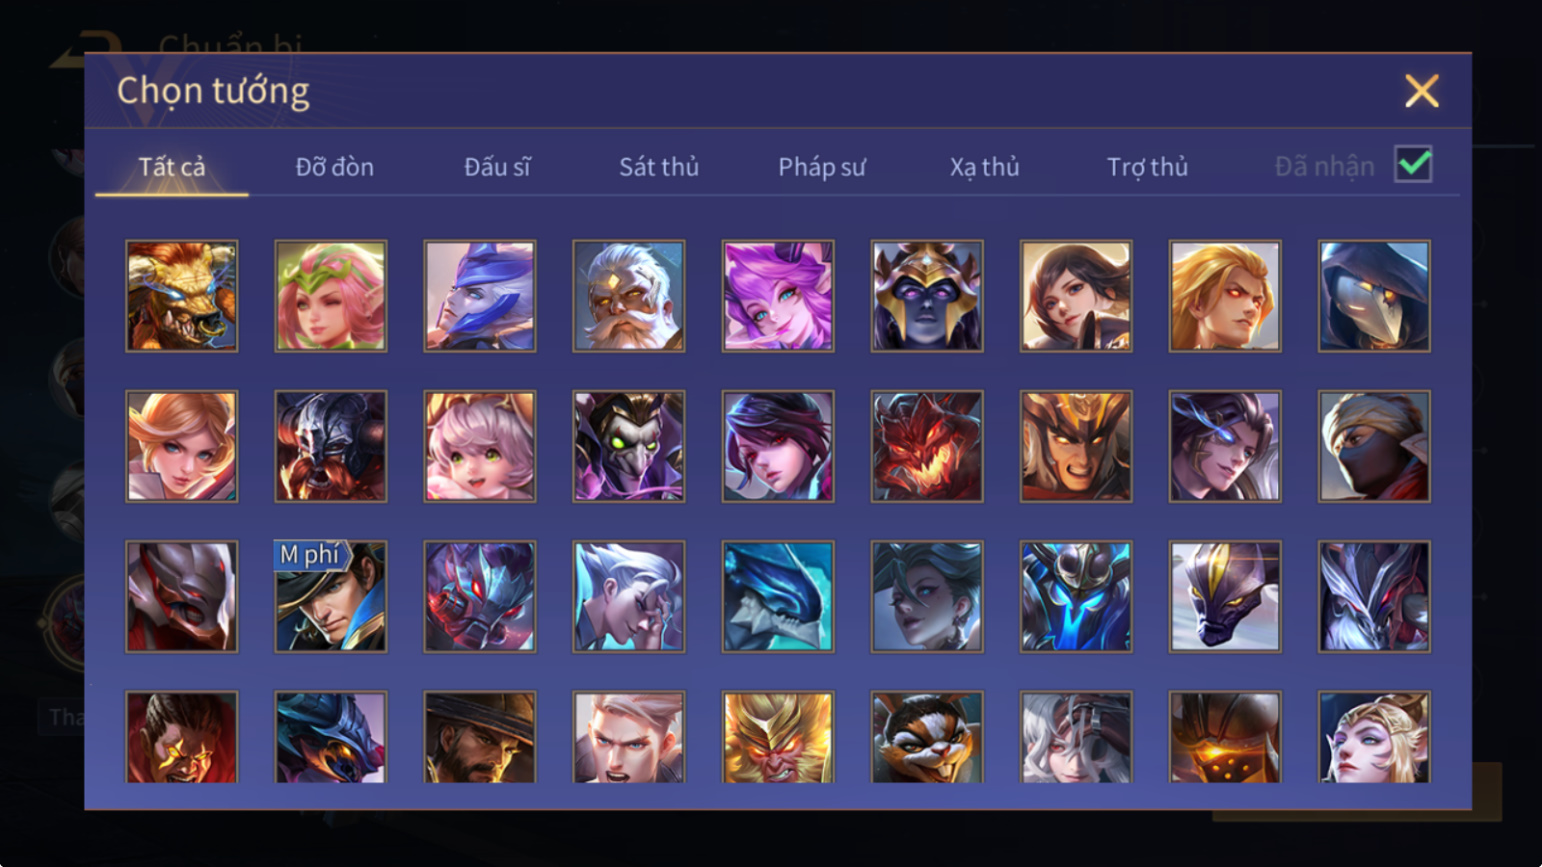1542x867 pixels.
Task: Pick the golden monkey king hero
Action: [x=778, y=737]
